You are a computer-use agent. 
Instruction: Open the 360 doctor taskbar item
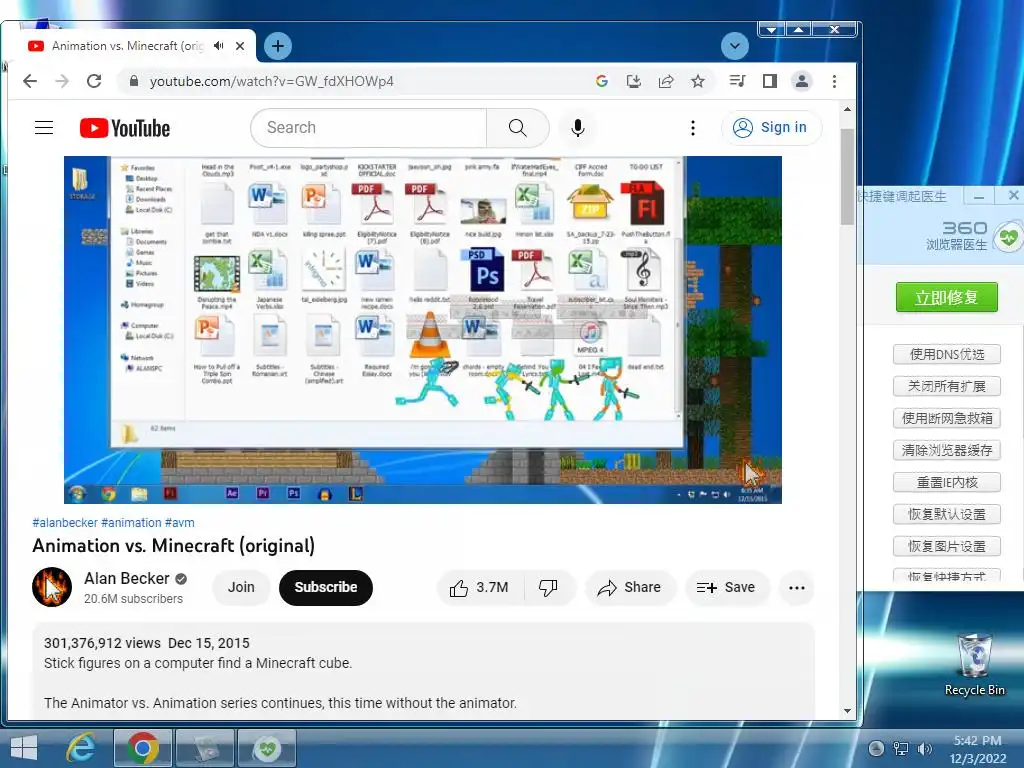point(266,748)
